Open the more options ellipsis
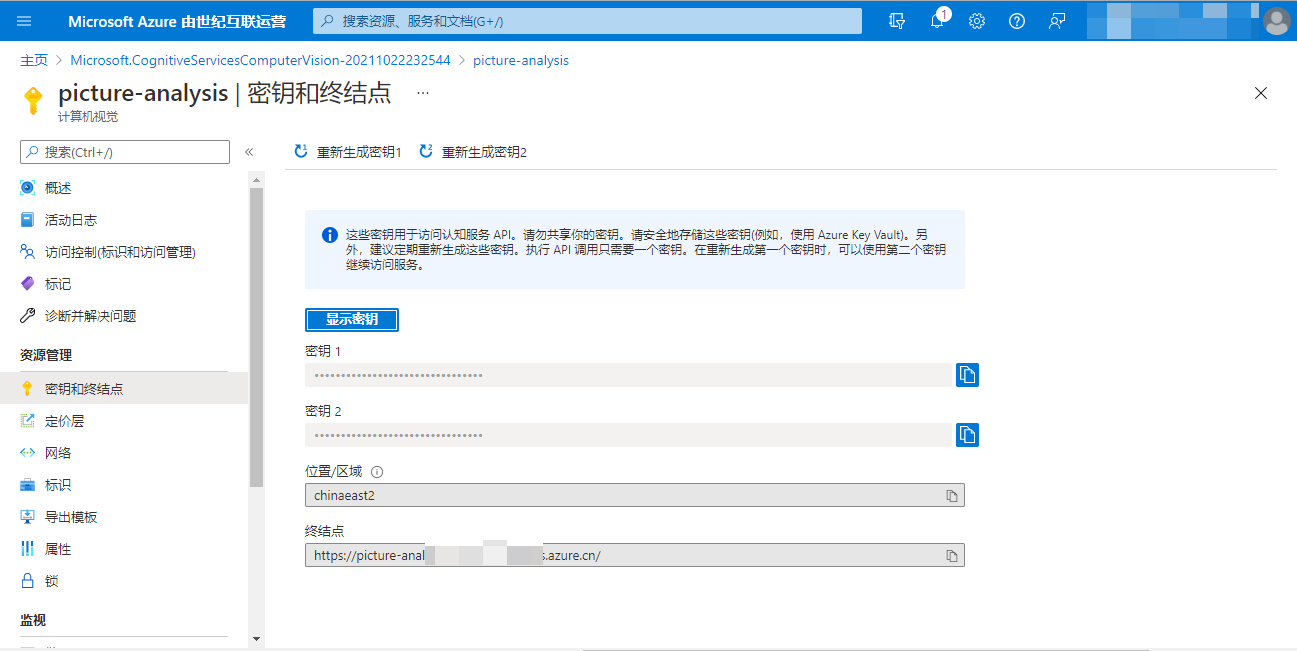Screen dimensions: 1297x651 pyautogui.click(x=423, y=92)
